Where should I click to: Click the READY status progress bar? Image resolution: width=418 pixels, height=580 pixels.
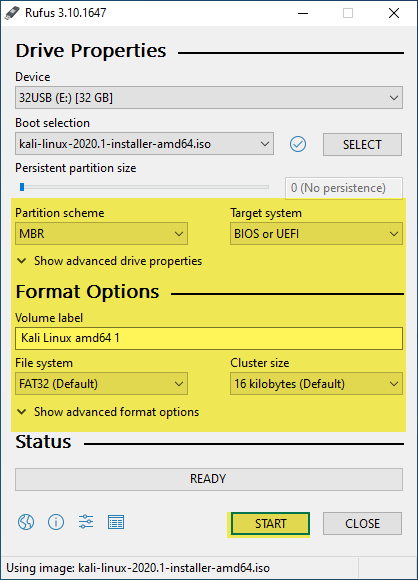pos(209,479)
